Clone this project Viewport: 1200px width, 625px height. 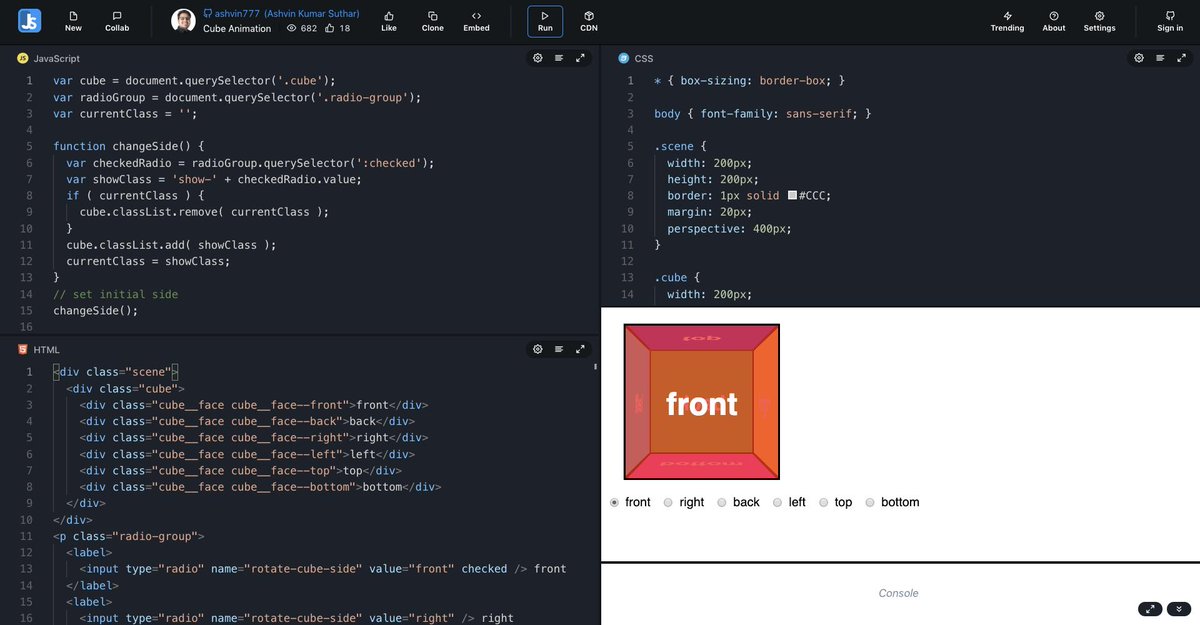pyautogui.click(x=432, y=21)
